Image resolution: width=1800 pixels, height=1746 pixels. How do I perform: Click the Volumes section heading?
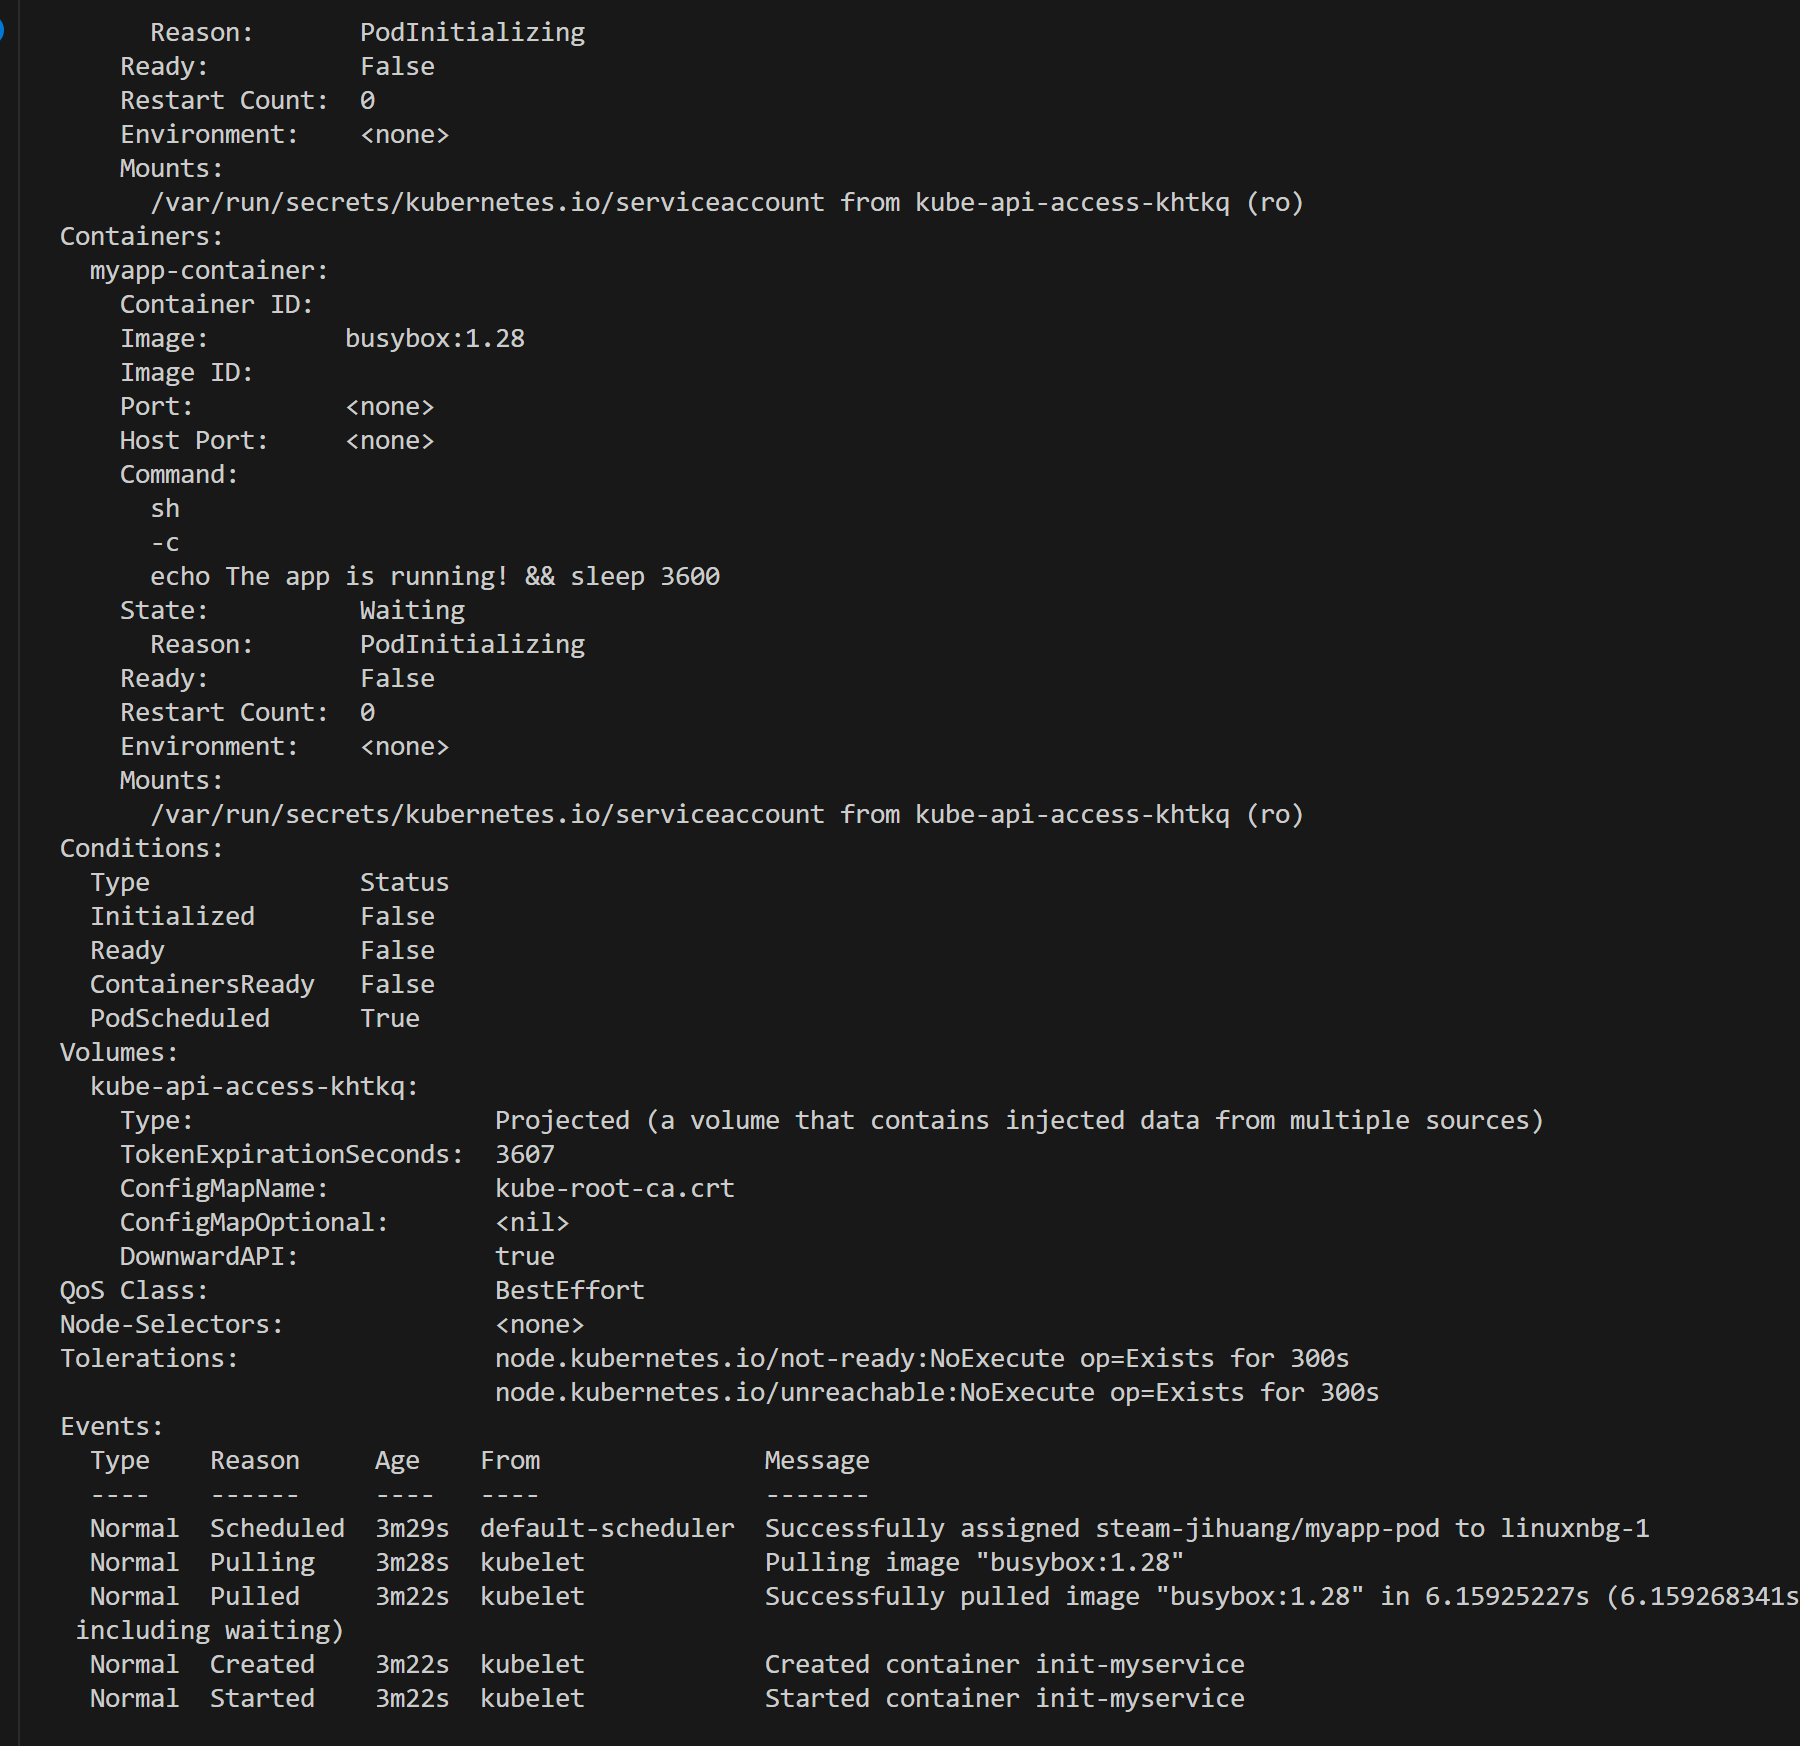pyautogui.click(x=119, y=1053)
